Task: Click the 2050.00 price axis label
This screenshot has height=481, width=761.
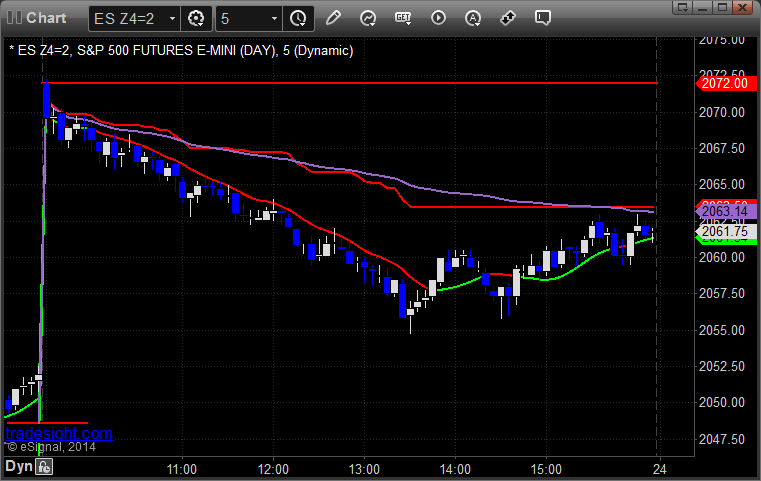Action: 722,402
